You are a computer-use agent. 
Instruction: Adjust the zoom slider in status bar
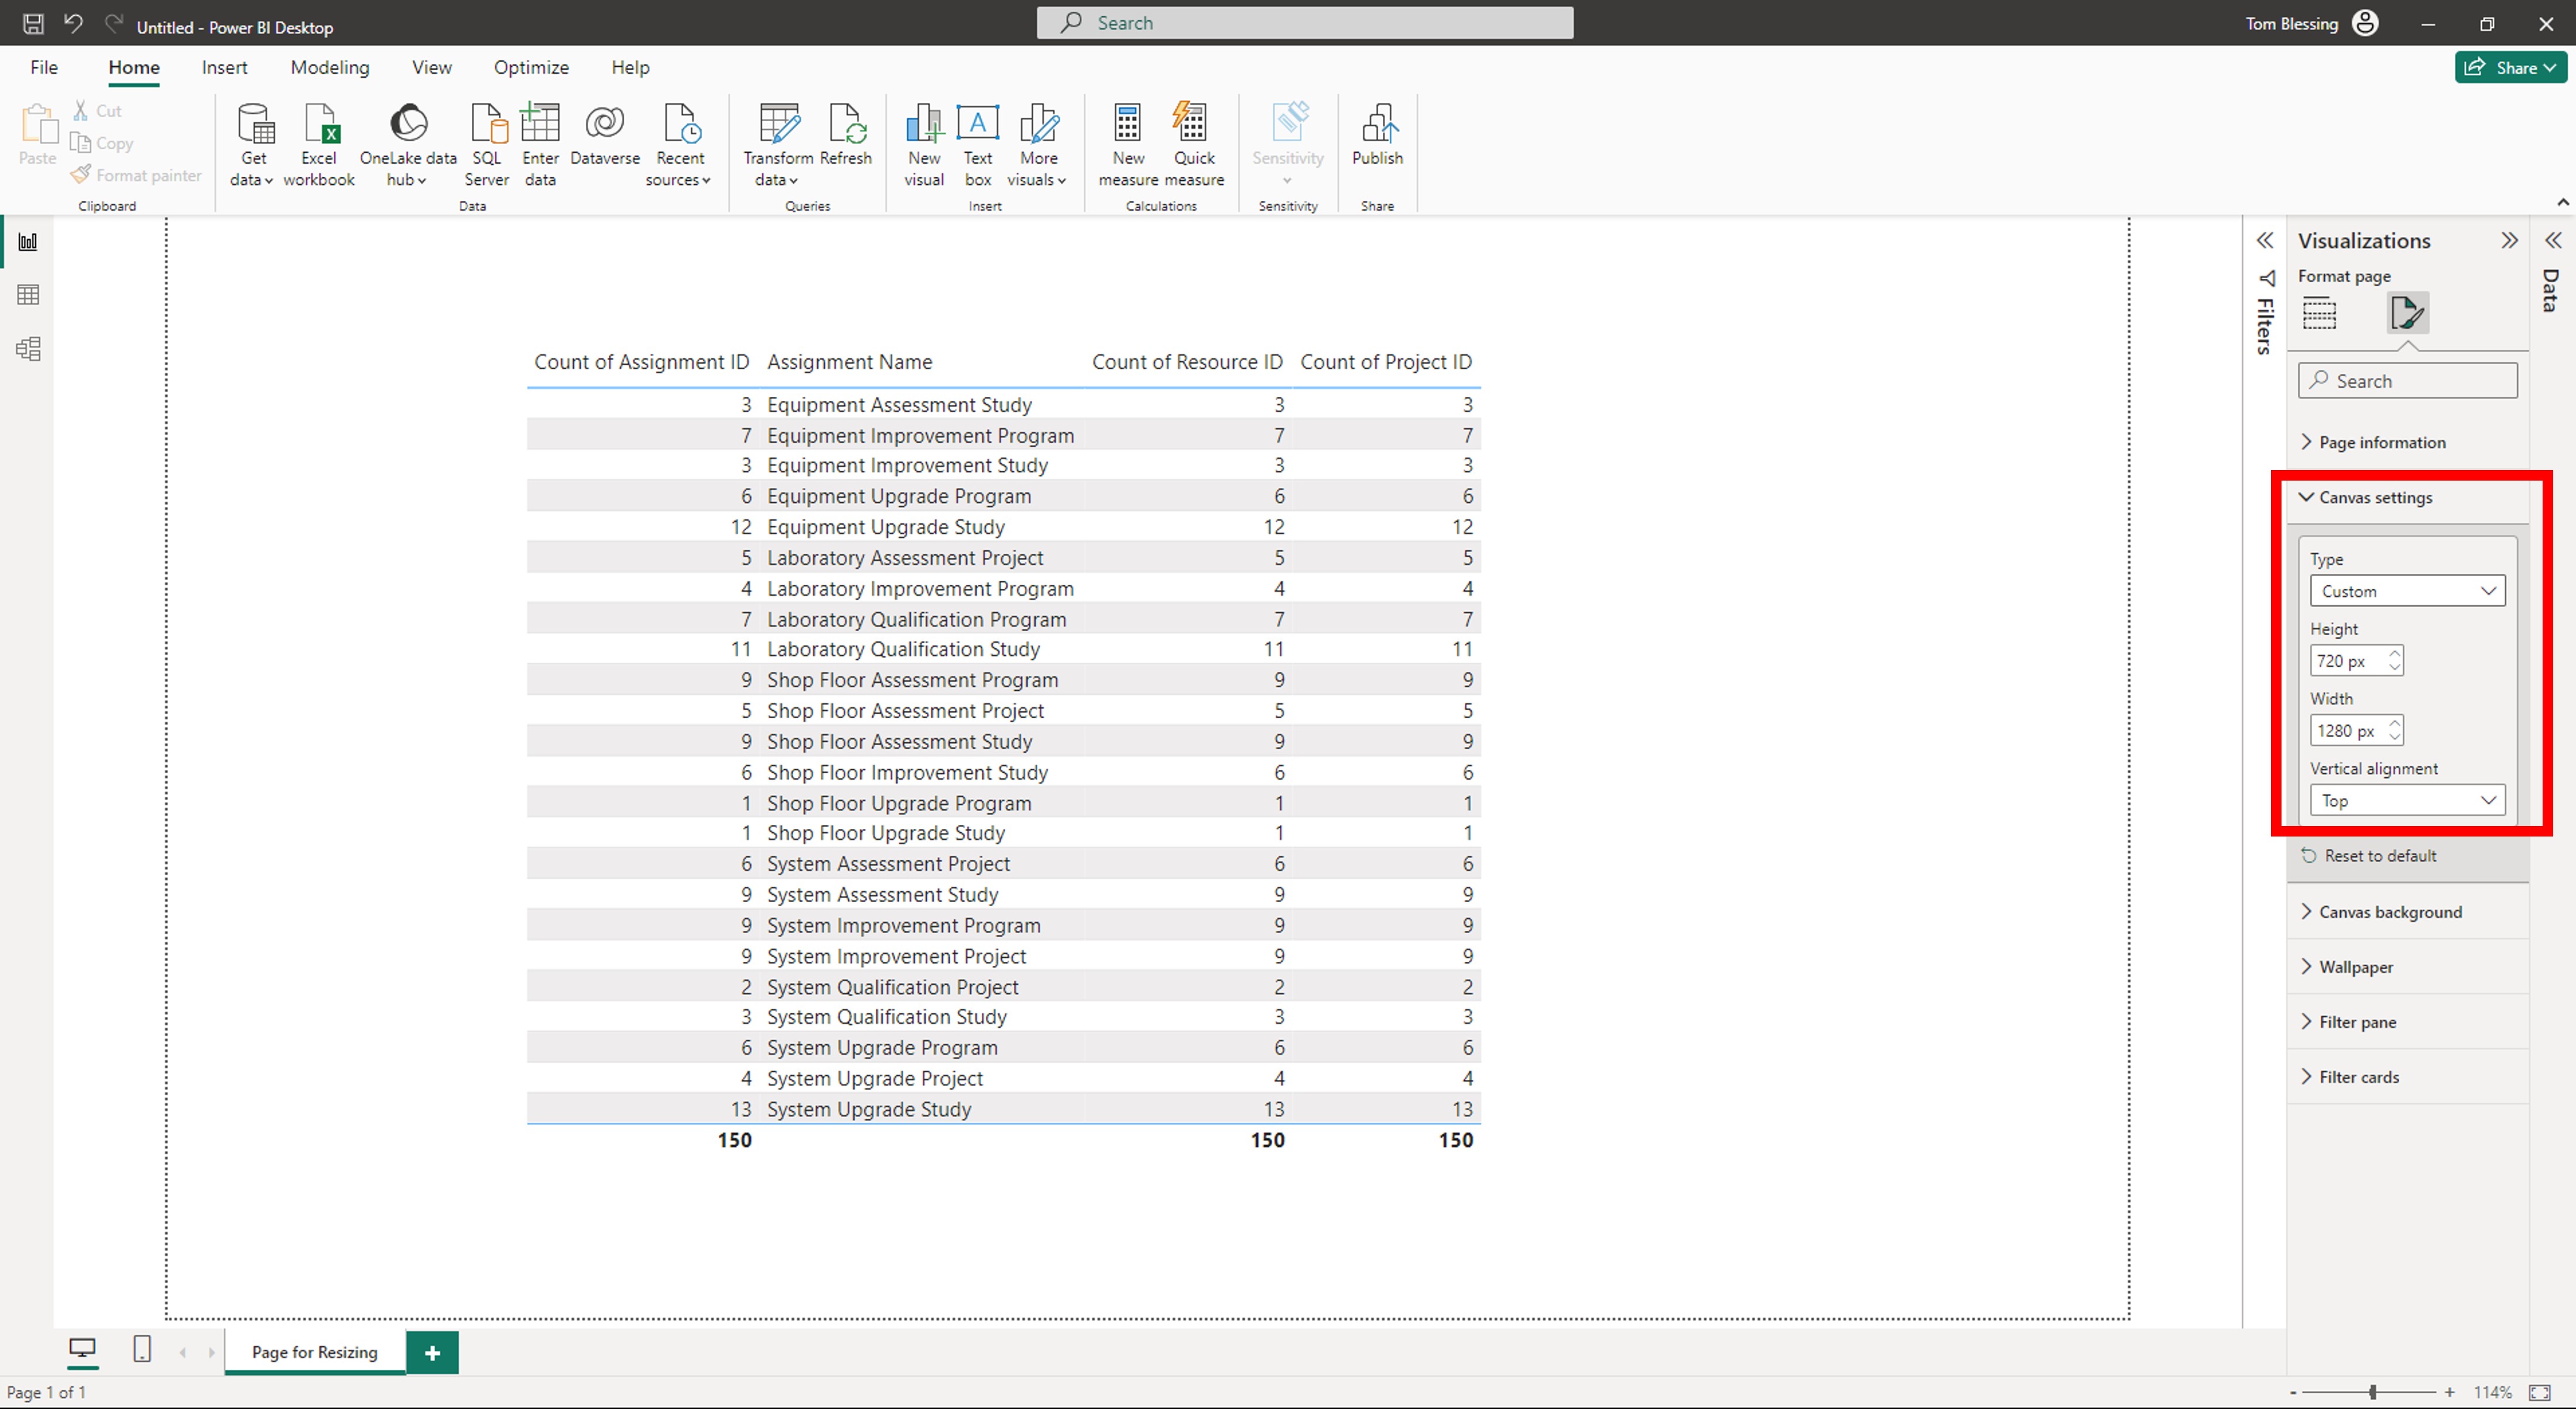click(2372, 1392)
